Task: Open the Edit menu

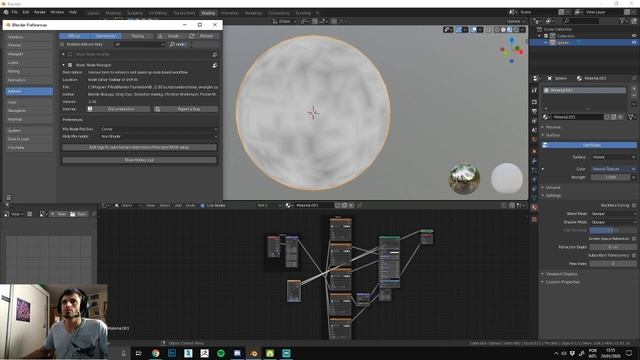Action: pos(26,12)
